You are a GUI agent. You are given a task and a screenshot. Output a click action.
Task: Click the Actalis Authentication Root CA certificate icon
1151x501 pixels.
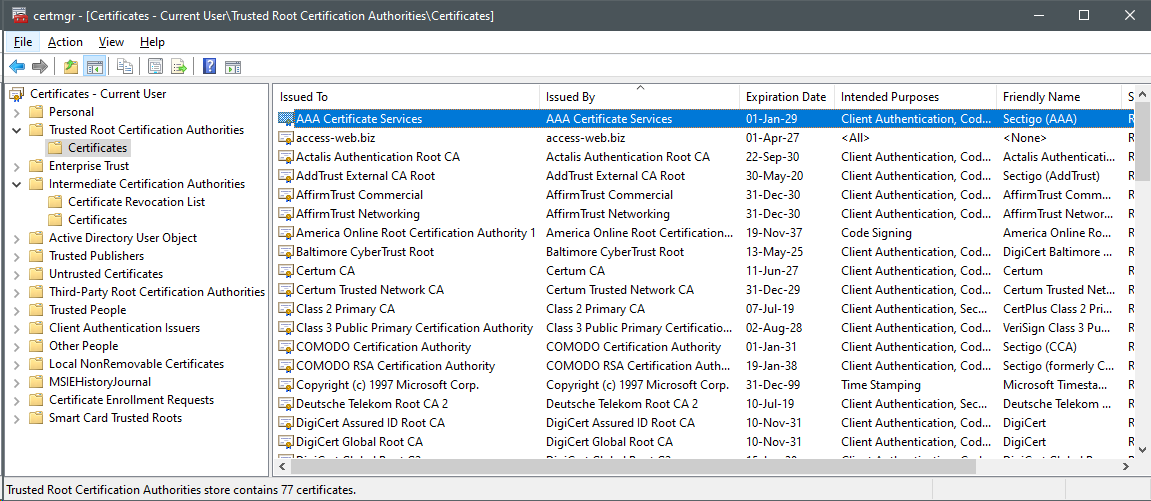point(286,156)
